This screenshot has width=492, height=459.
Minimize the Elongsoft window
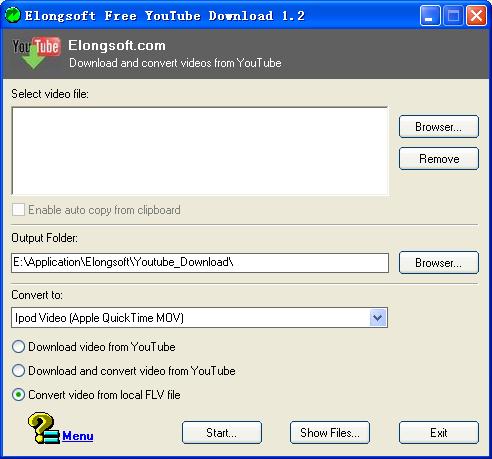tap(430, 15)
